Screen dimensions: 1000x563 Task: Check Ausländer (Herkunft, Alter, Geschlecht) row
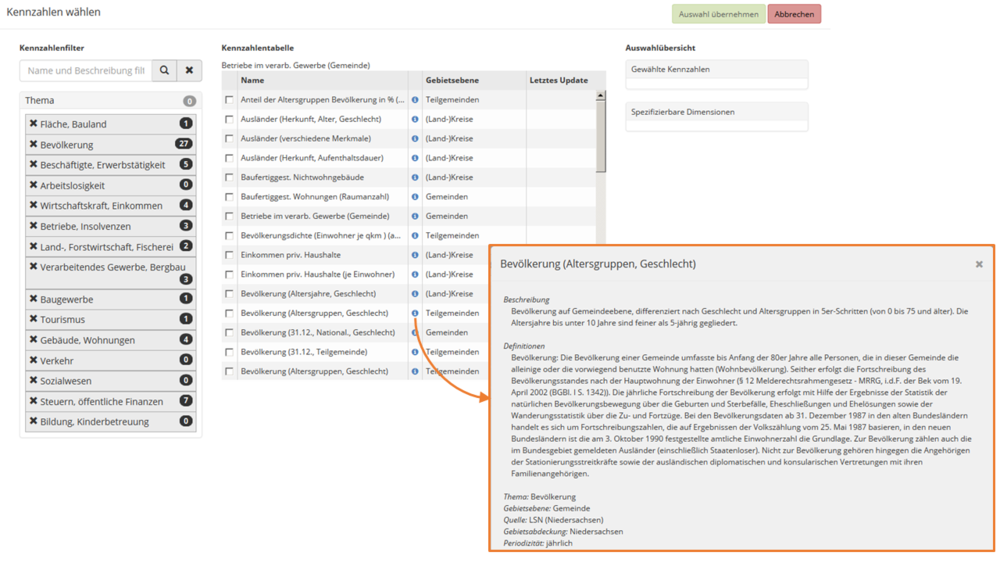point(229,120)
